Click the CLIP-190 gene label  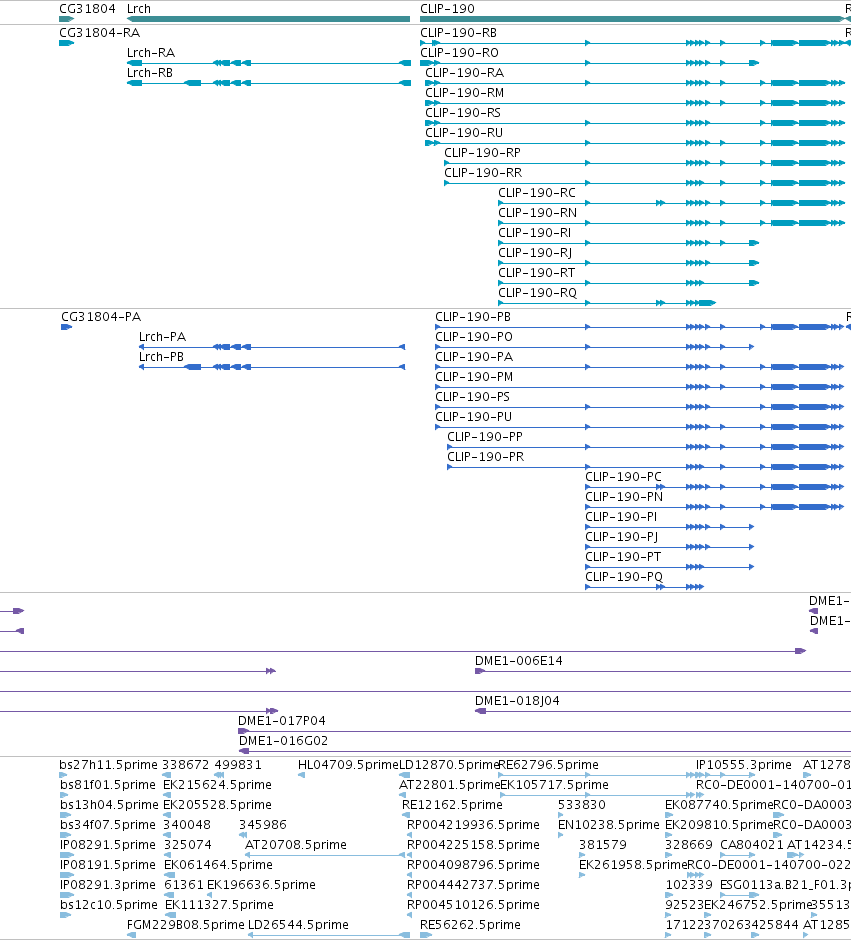pyautogui.click(x=447, y=9)
